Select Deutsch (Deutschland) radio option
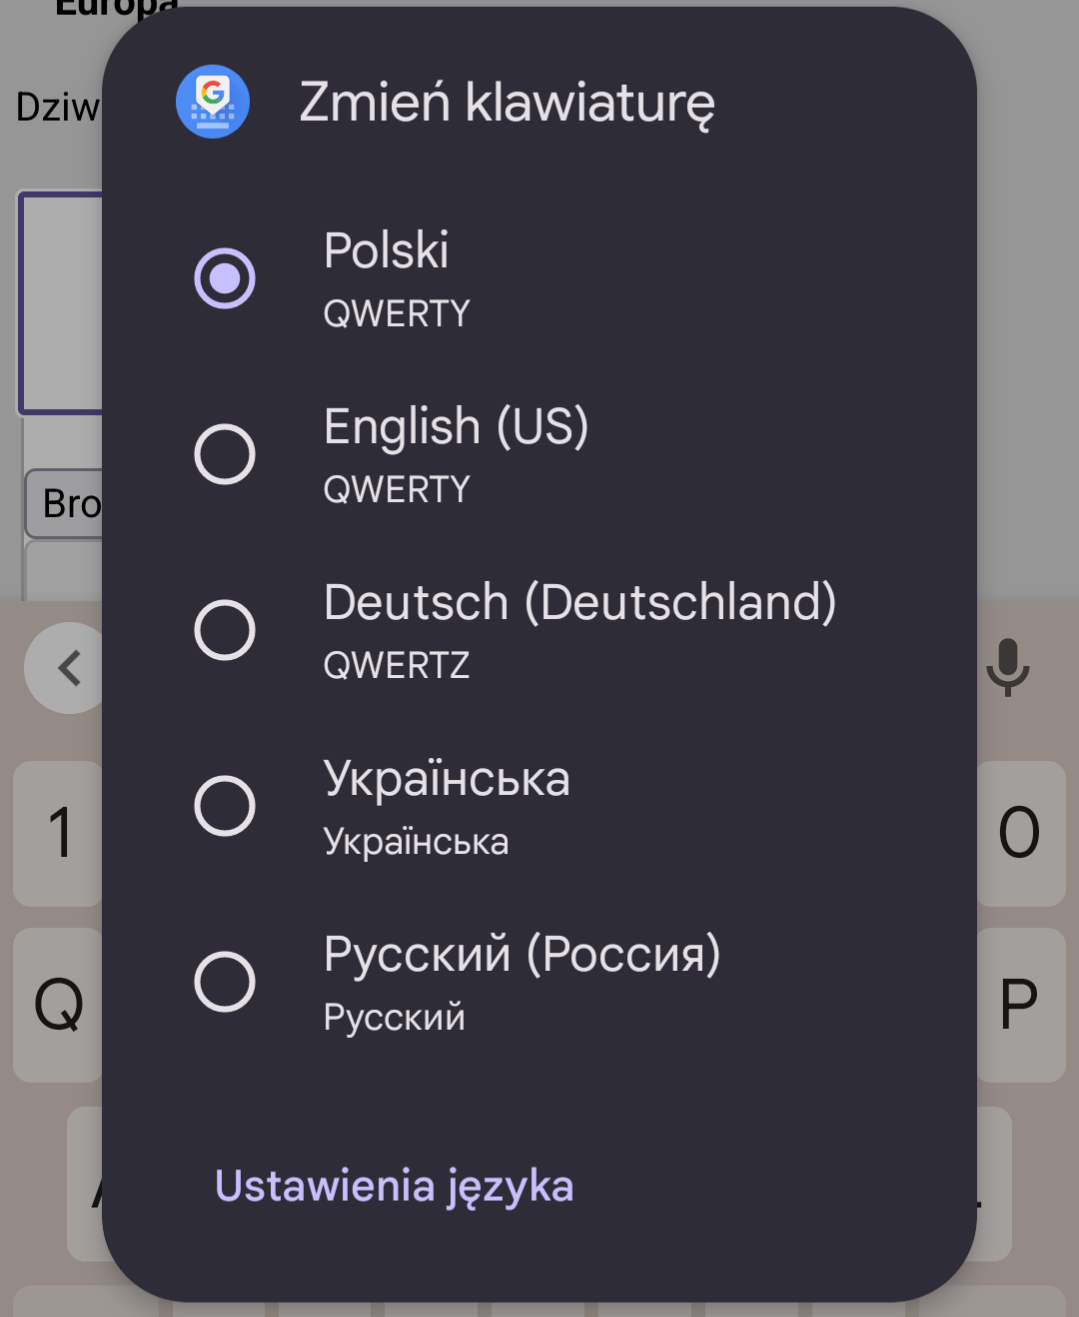Image resolution: width=1079 pixels, height=1317 pixels. coord(225,630)
